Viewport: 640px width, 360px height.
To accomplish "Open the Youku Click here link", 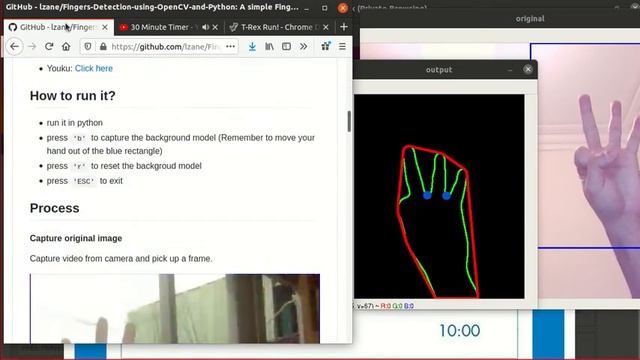I will click(x=94, y=69).
